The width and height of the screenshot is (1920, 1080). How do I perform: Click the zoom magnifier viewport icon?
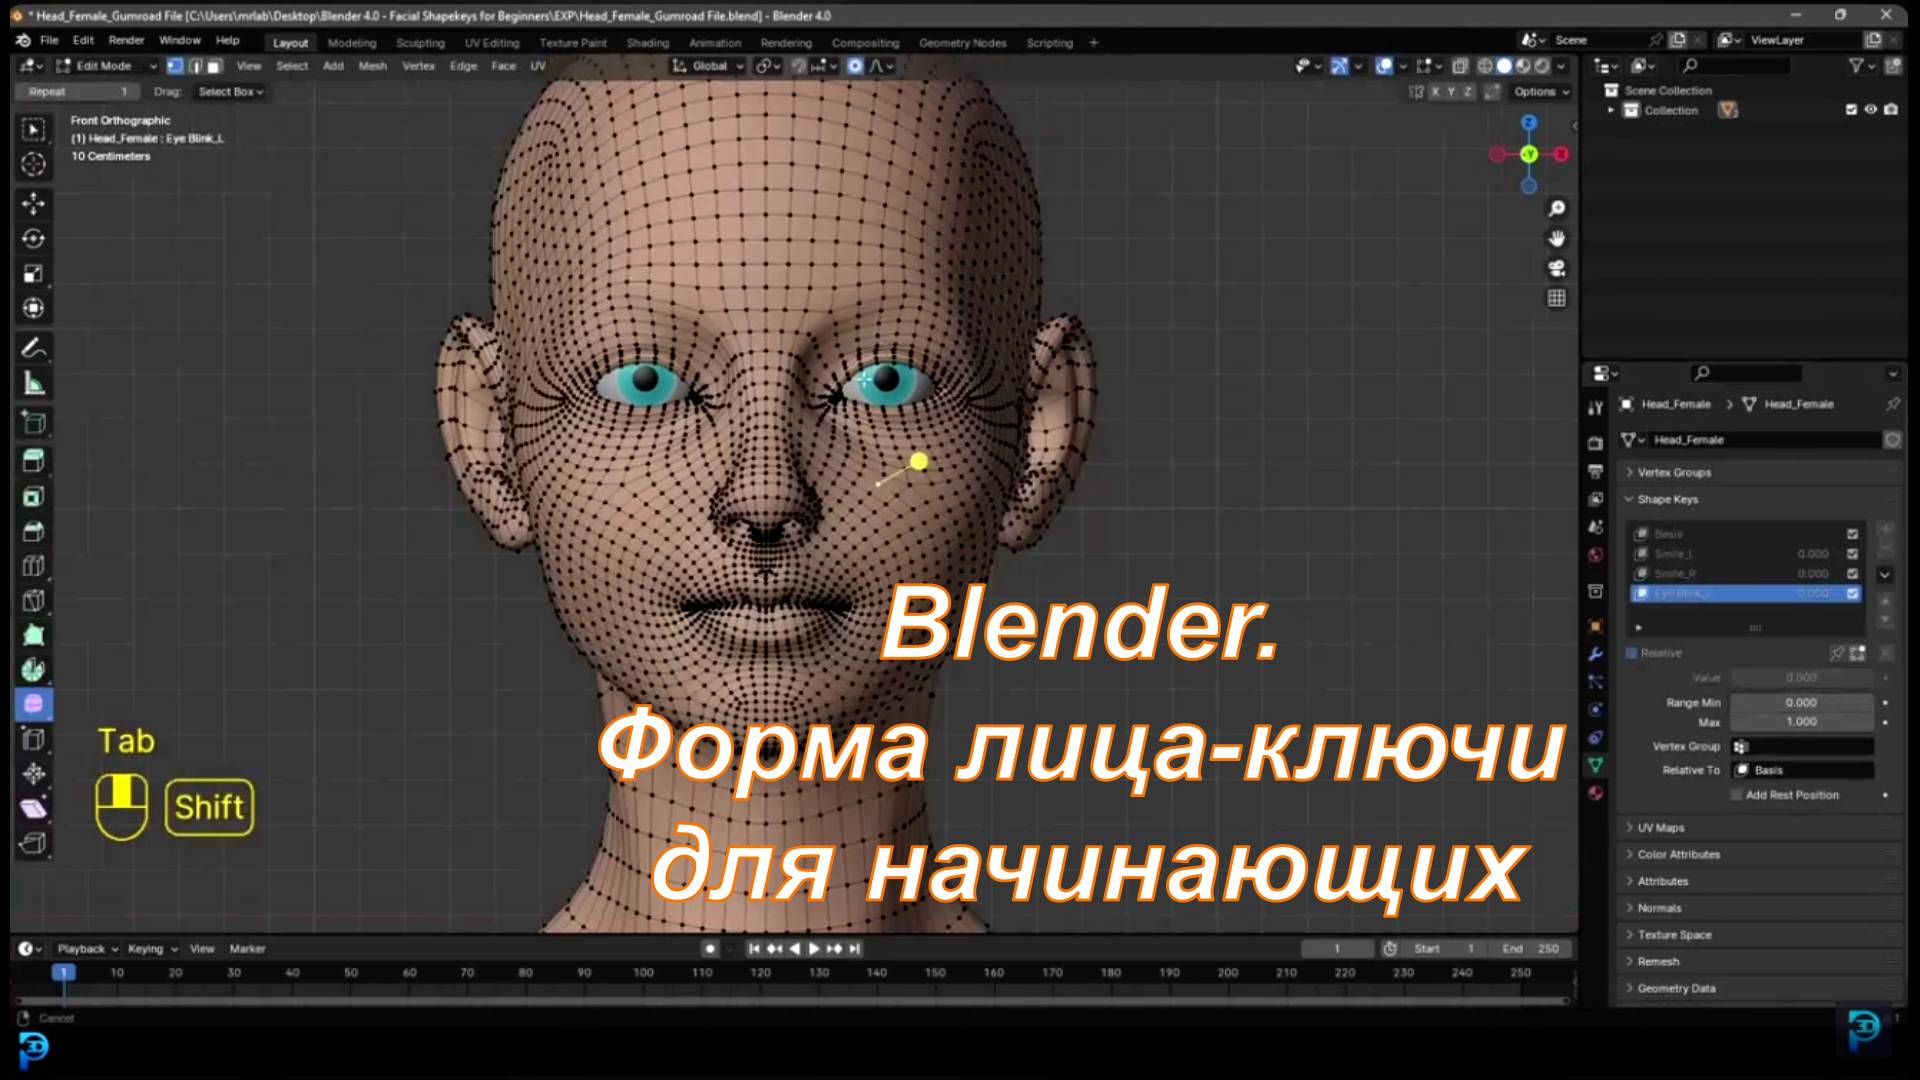point(1557,209)
